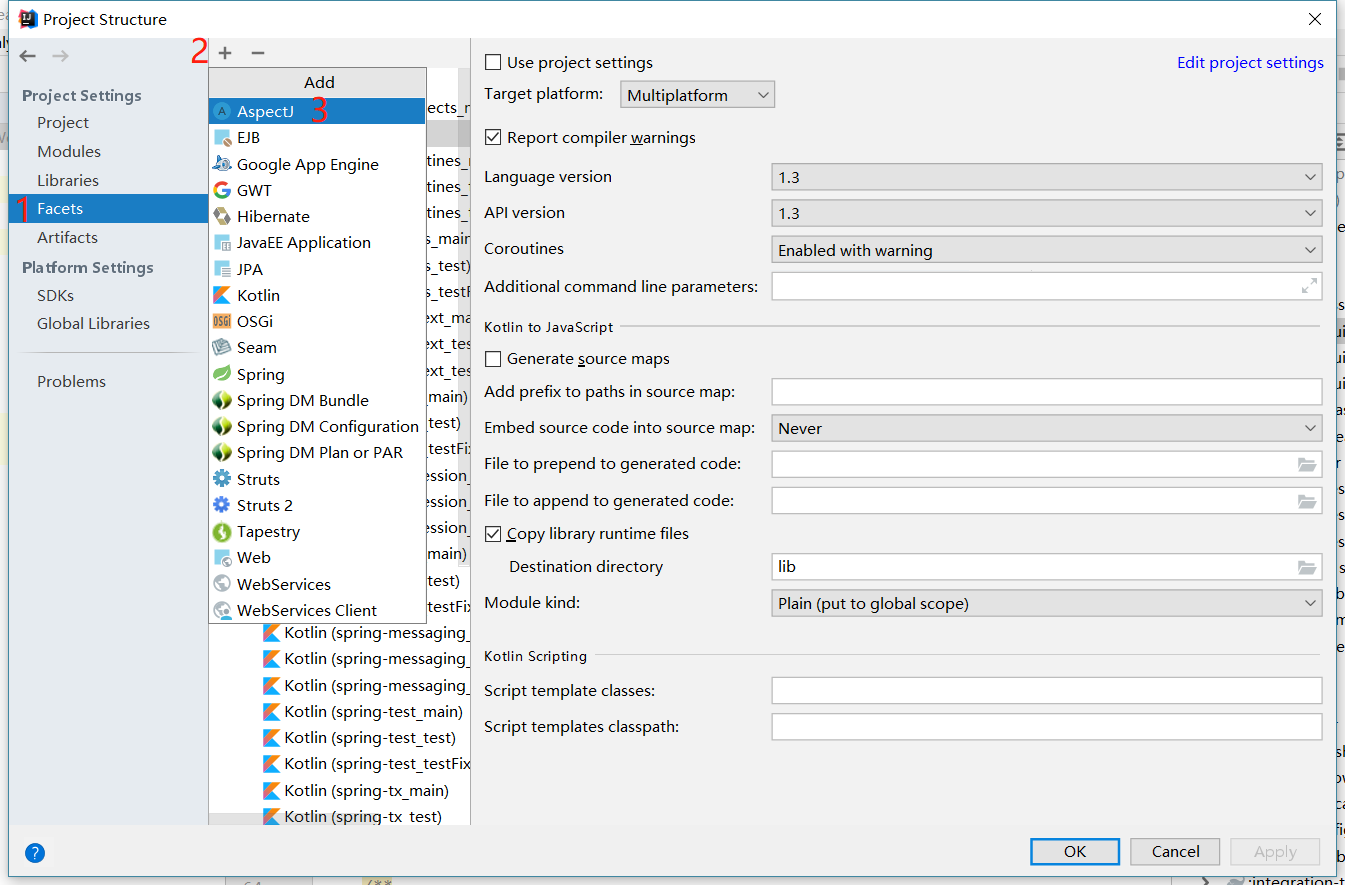Image resolution: width=1345 pixels, height=885 pixels.
Task: Click the remove facet minus icon
Action: (258, 53)
